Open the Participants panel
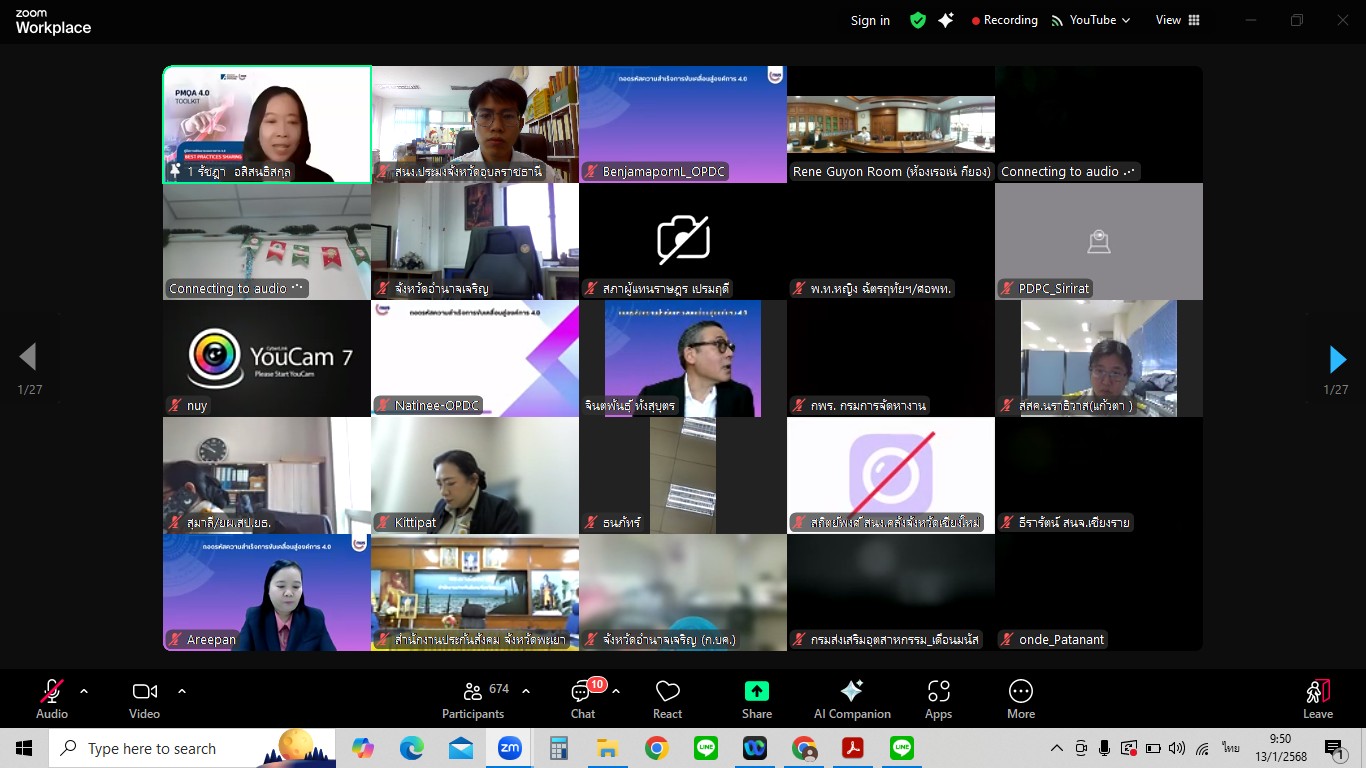 pos(474,699)
